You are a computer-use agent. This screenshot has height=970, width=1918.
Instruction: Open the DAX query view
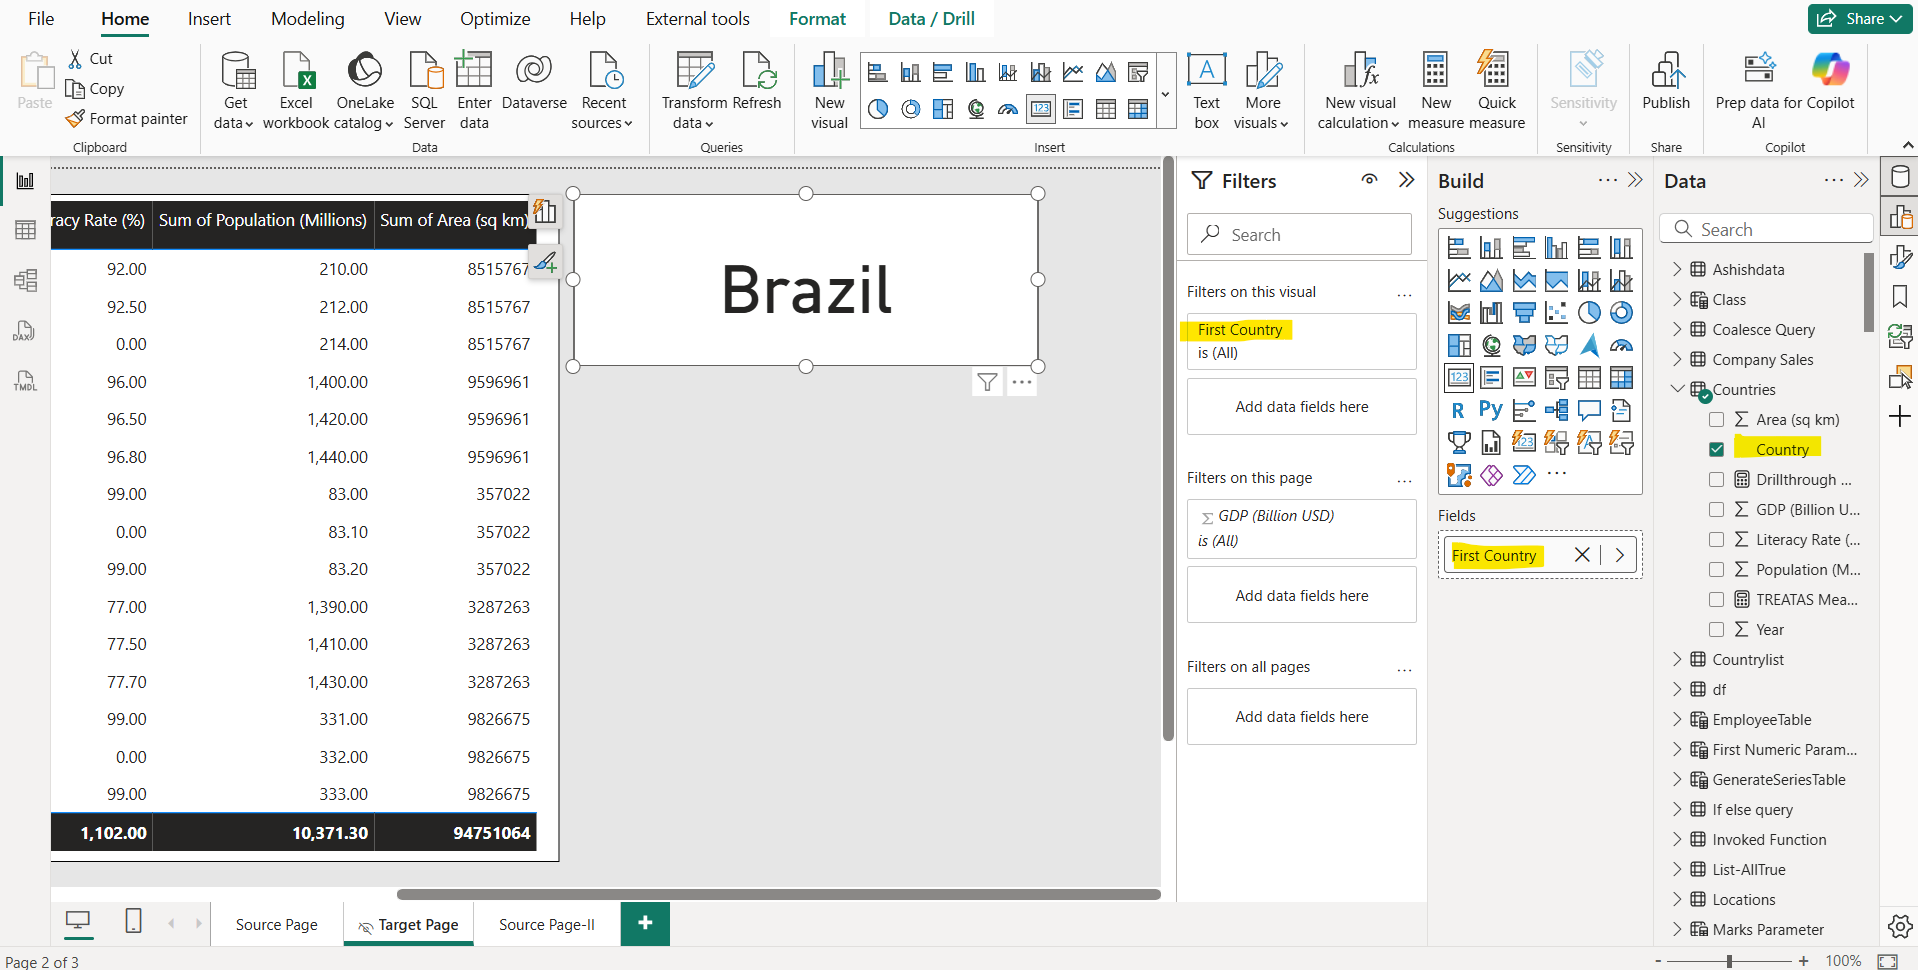tap(25, 330)
